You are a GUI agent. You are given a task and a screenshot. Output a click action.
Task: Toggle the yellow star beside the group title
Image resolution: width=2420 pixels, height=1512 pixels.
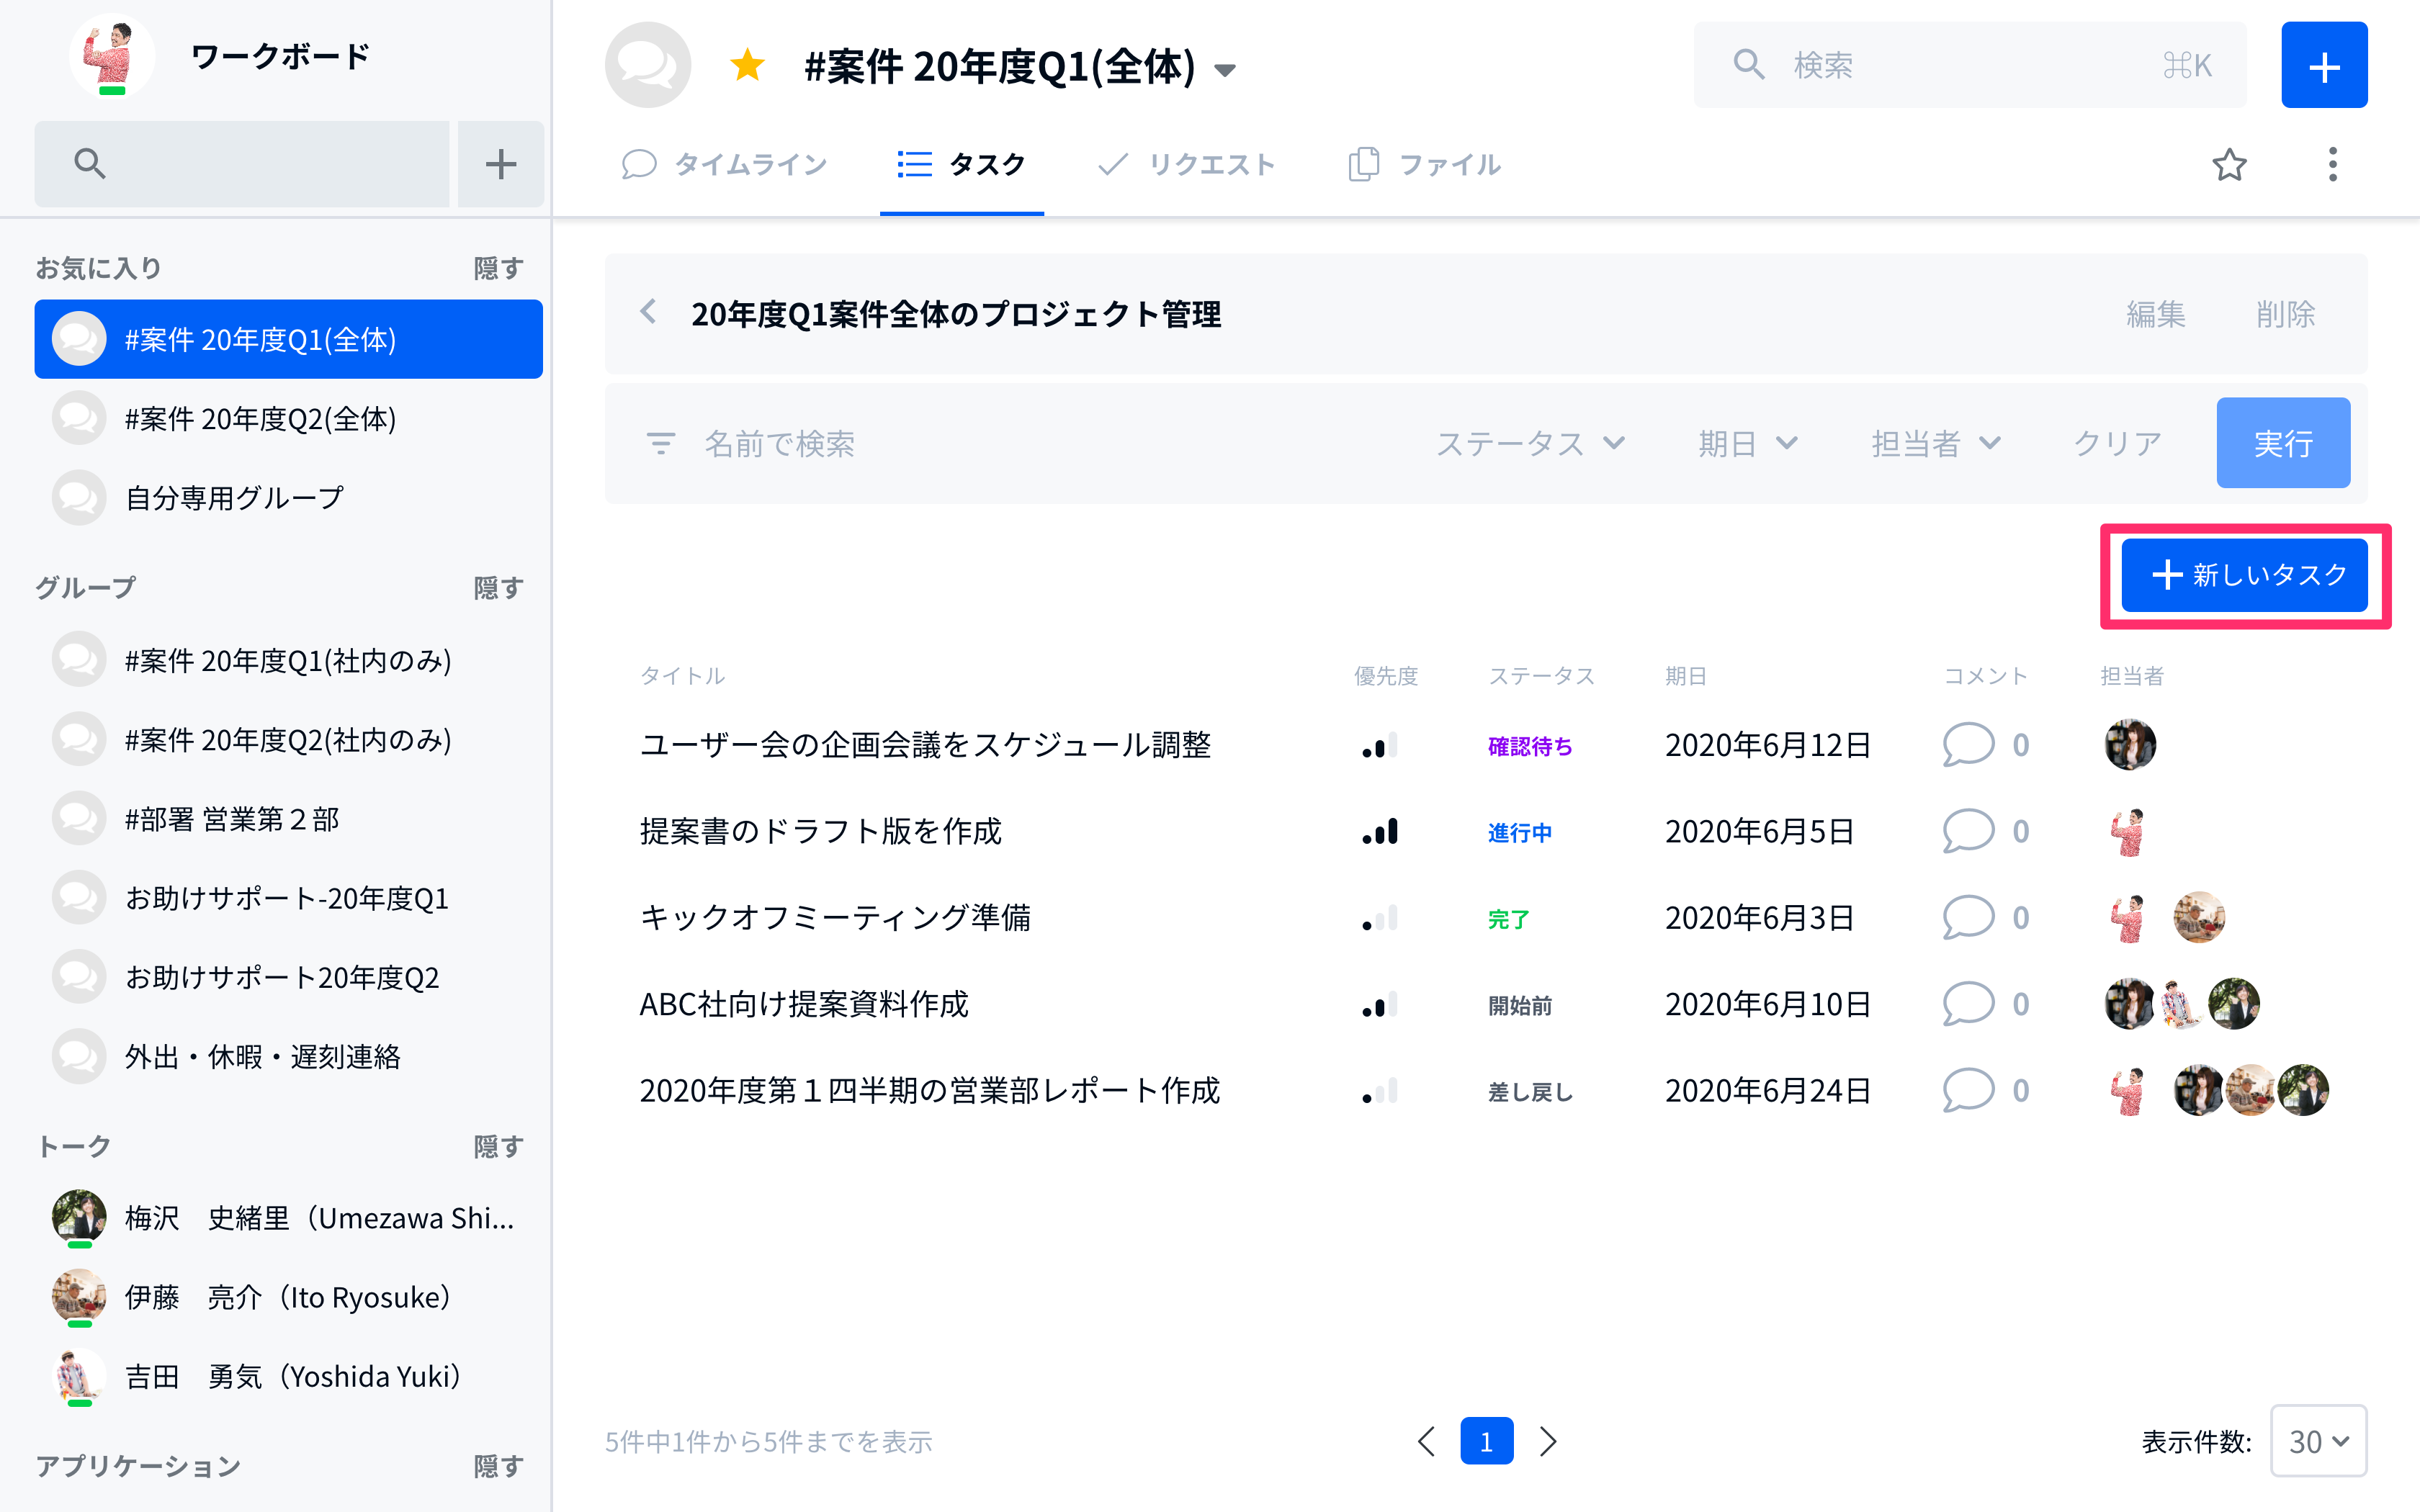coord(747,66)
